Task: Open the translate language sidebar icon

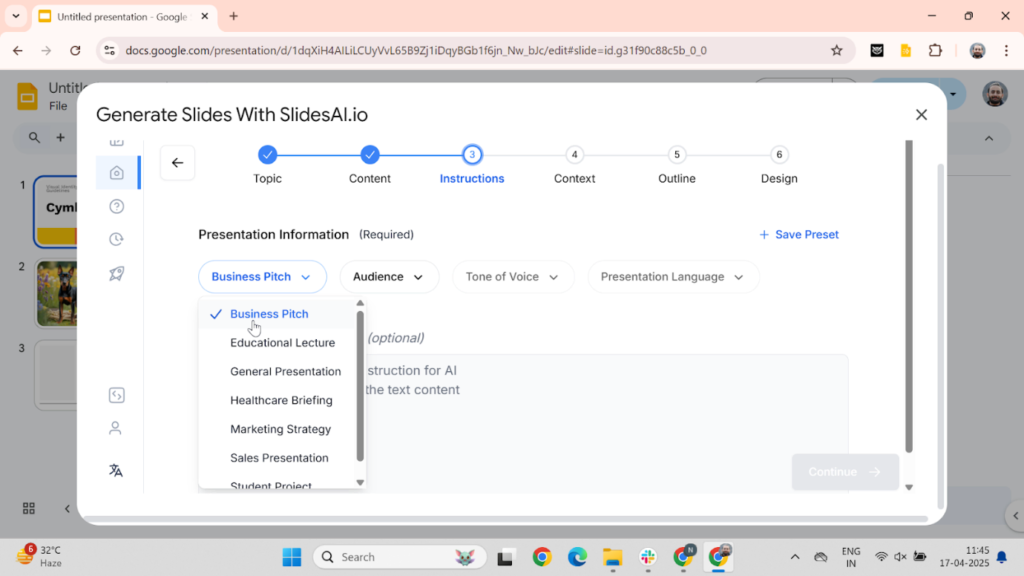Action: [x=116, y=470]
